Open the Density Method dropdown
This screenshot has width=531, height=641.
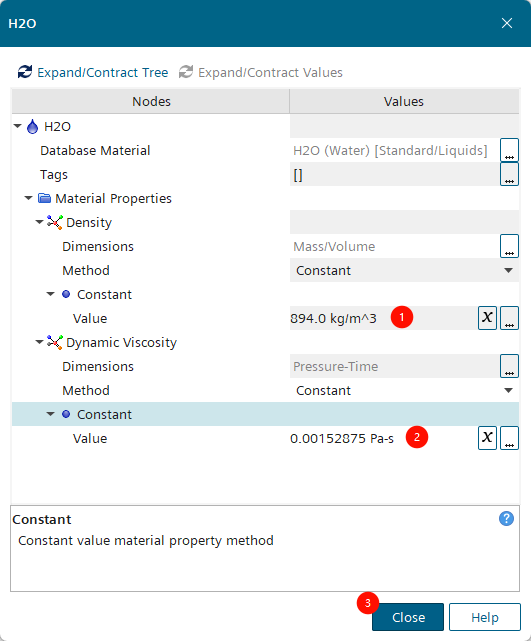404,270
